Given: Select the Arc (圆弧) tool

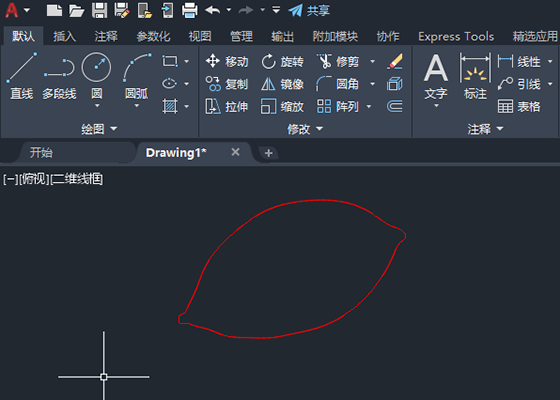Looking at the screenshot, I should pyautogui.click(x=137, y=76).
